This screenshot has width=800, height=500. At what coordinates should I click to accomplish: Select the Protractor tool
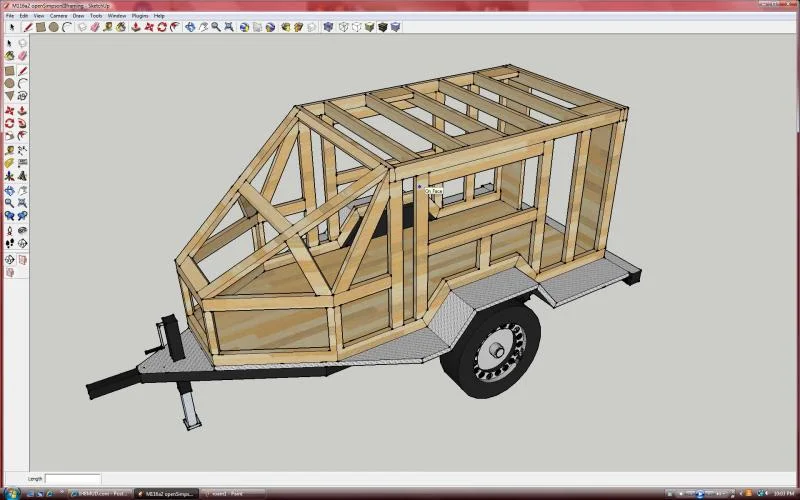click(x=9, y=163)
